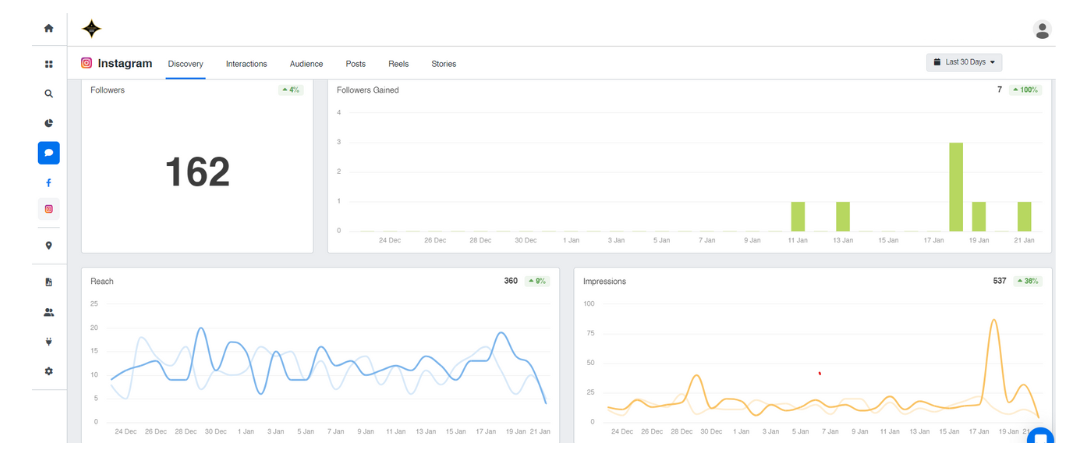Open the settings gear in the sidebar
Viewport: 1080px width, 452px height.
[x=48, y=371]
